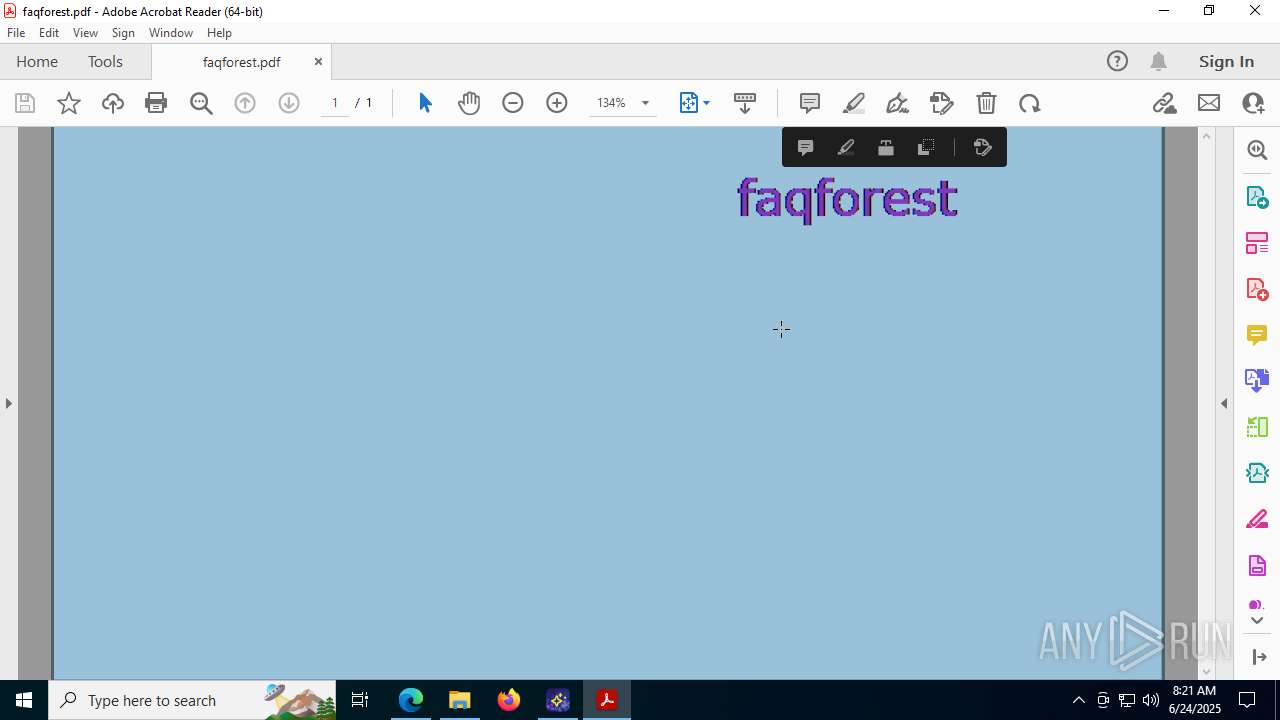Open the File menu
The width and height of the screenshot is (1280, 720).
[x=16, y=33]
